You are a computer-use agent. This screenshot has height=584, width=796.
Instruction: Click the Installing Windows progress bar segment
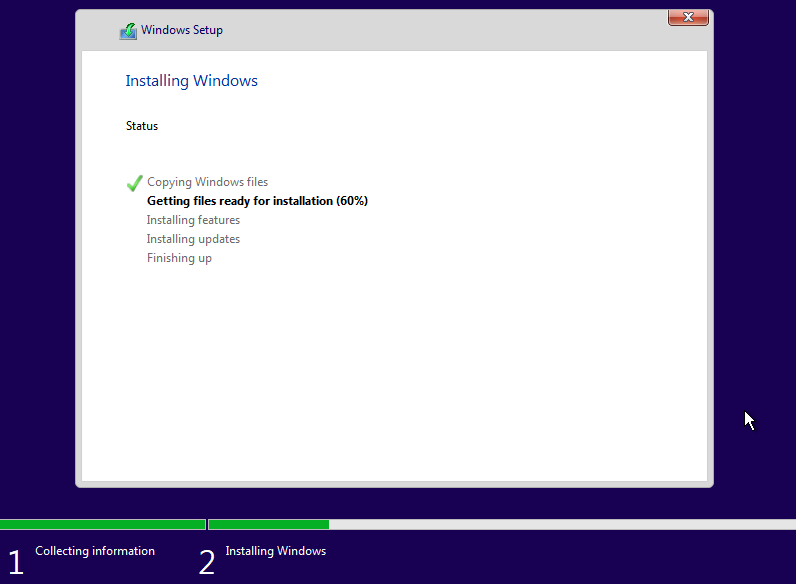click(502, 525)
